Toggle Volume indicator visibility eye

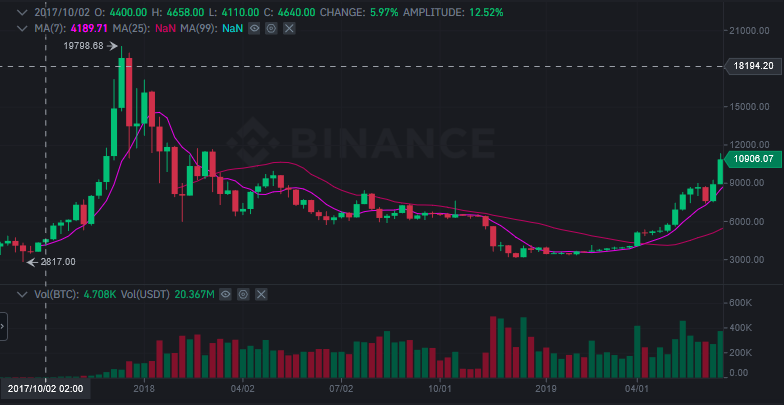[x=227, y=295]
